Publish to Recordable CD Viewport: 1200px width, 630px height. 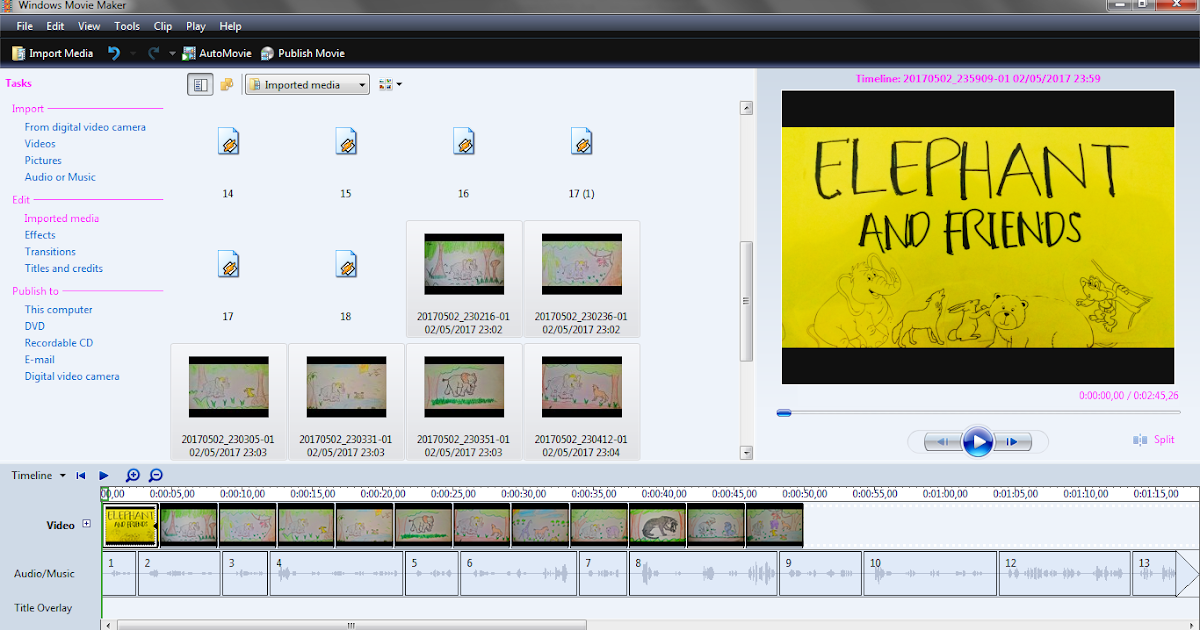click(x=59, y=343)
